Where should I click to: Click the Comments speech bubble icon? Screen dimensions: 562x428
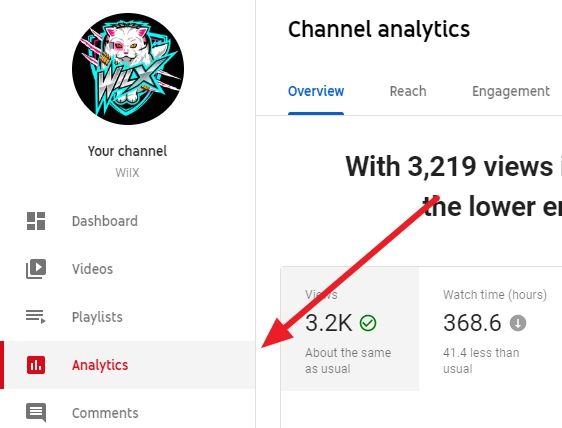pyautogui.click(x=36, y=413)
